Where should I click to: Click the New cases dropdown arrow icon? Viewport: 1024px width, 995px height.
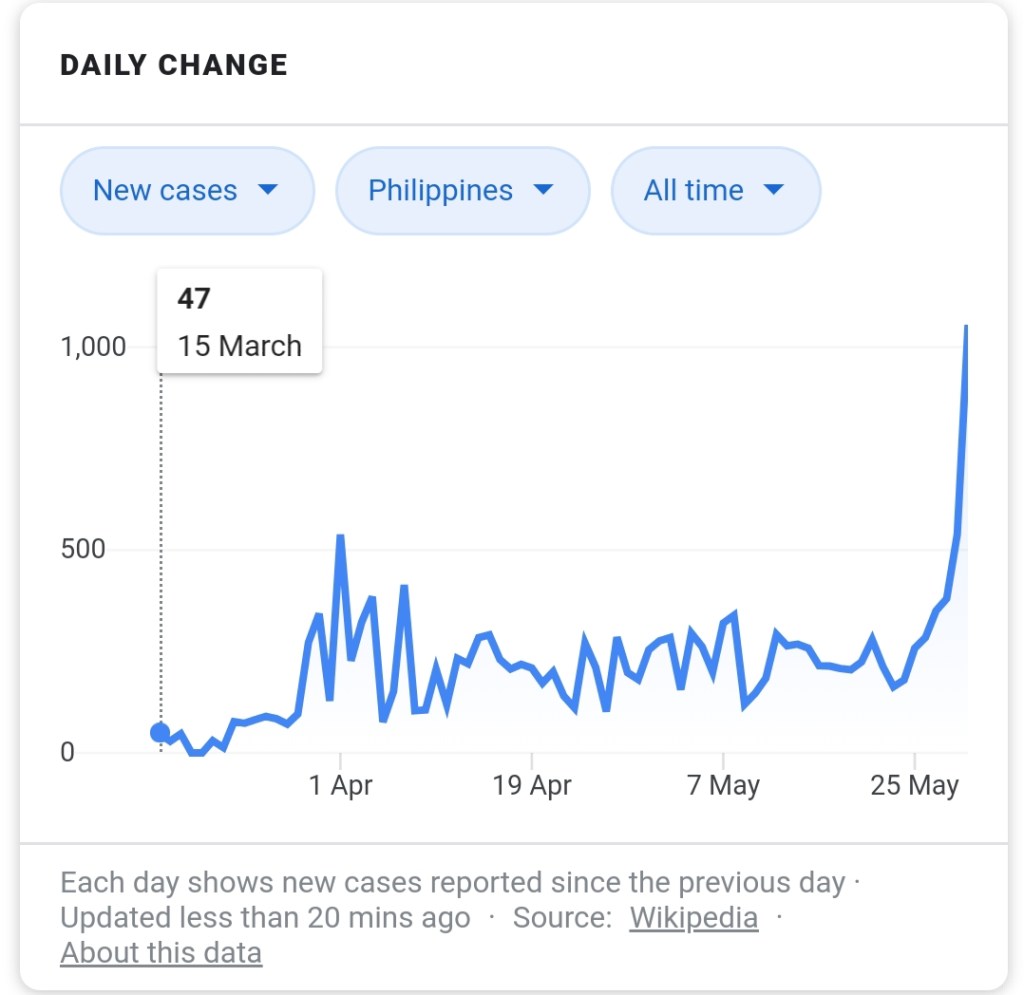coord(267,189)
